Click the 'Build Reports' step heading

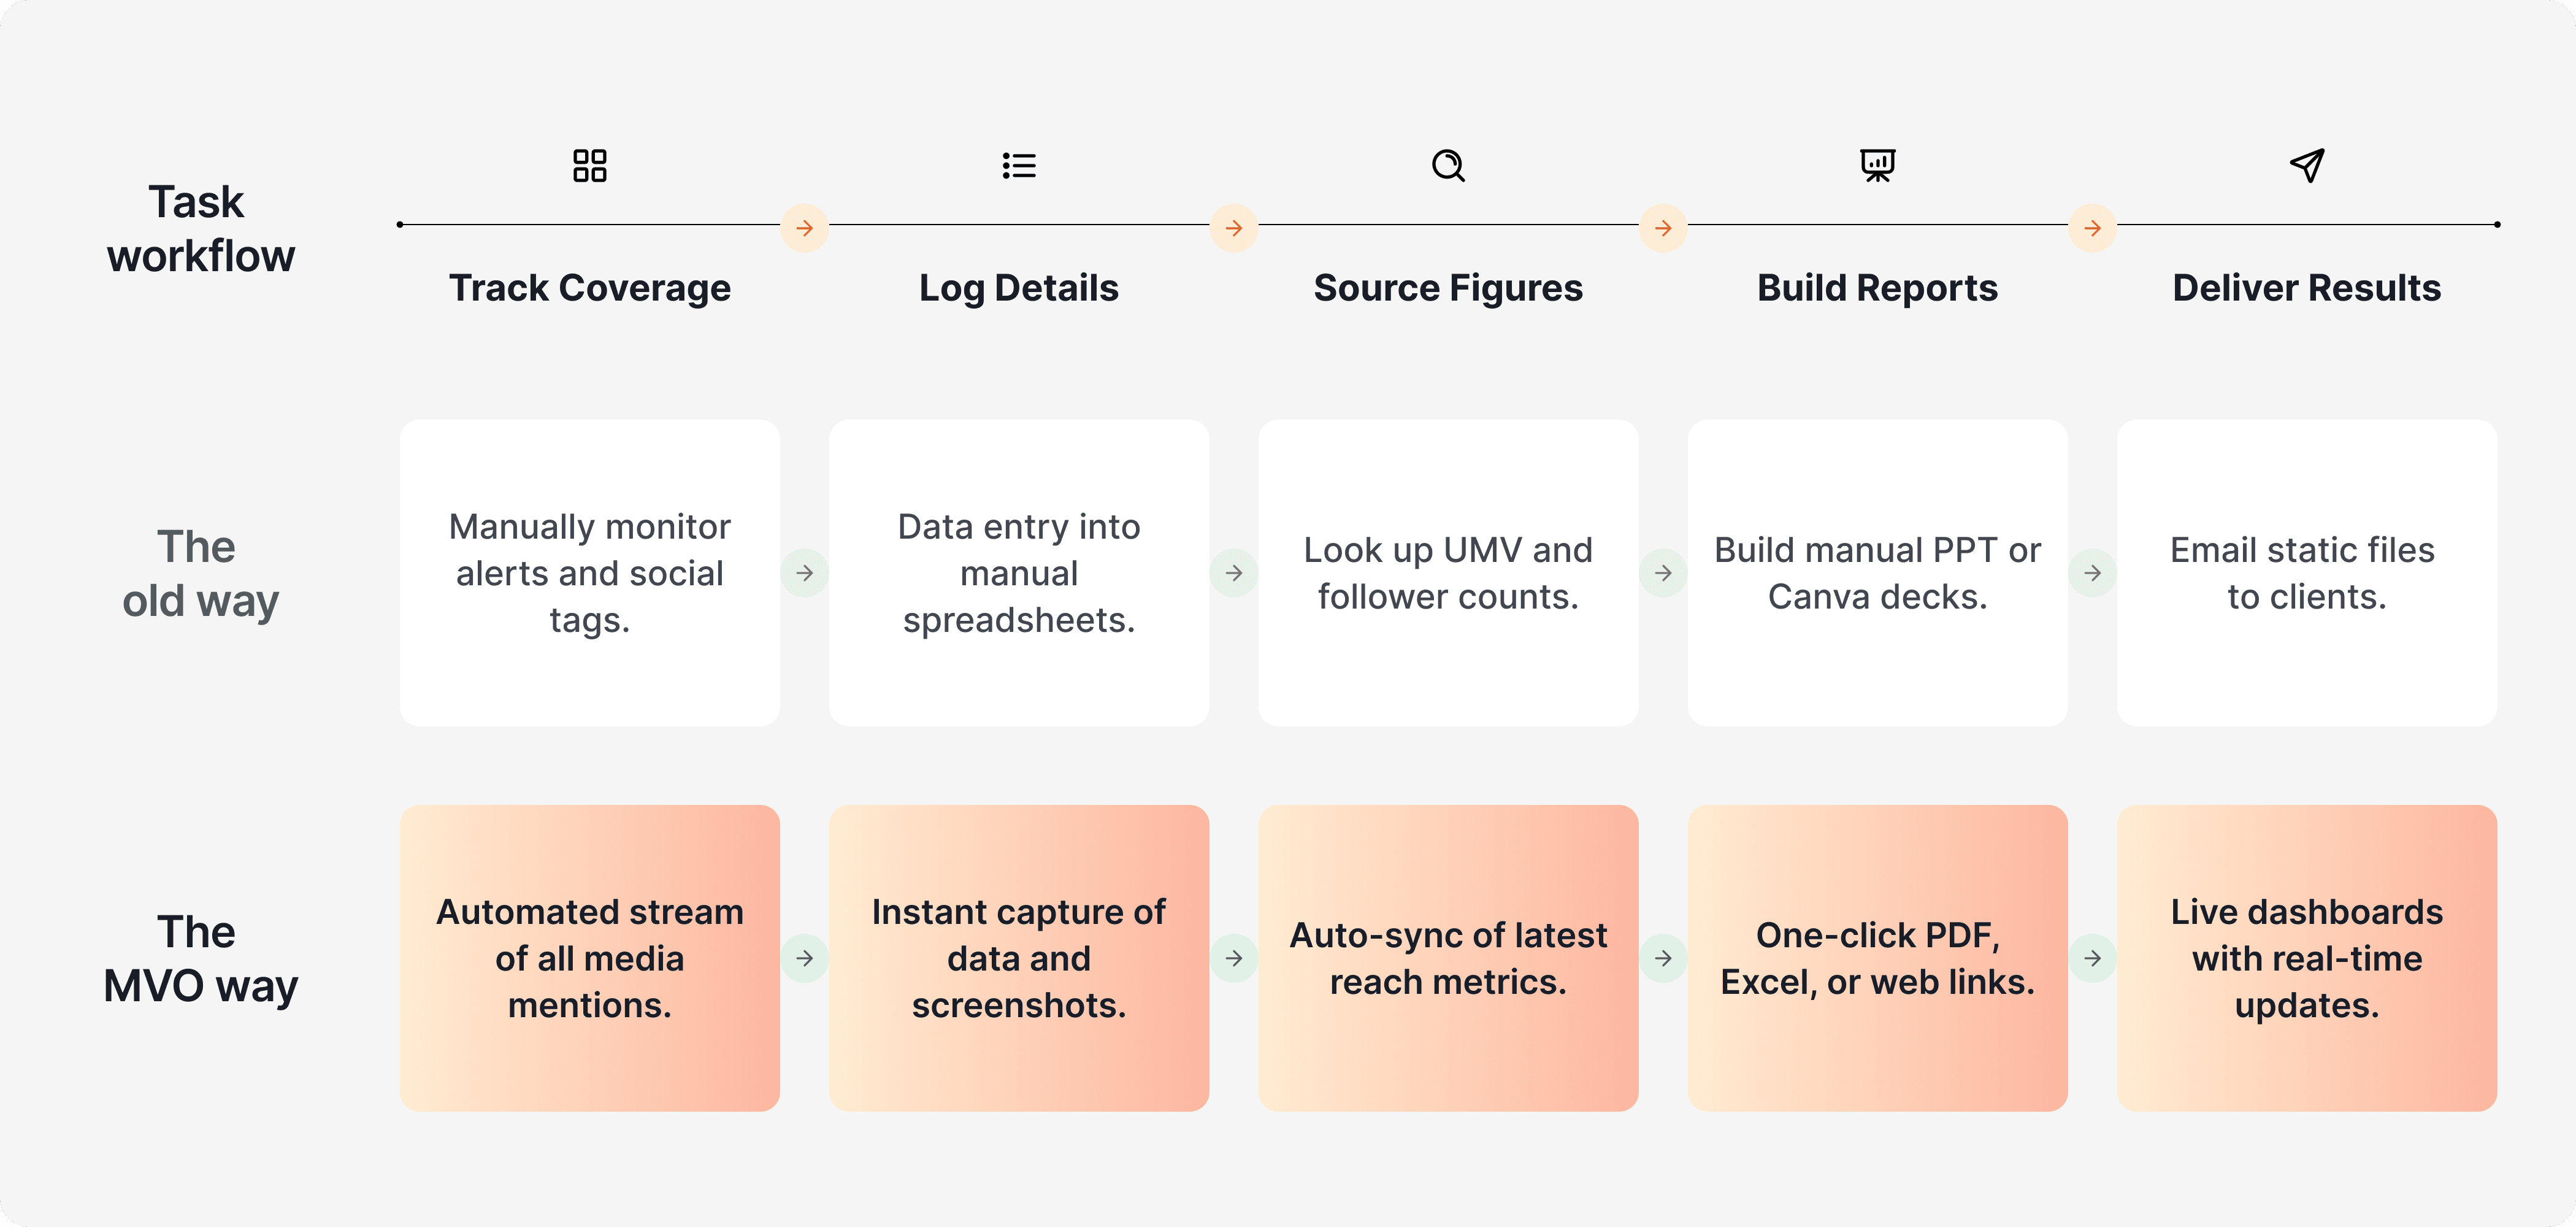[1877, 288]
